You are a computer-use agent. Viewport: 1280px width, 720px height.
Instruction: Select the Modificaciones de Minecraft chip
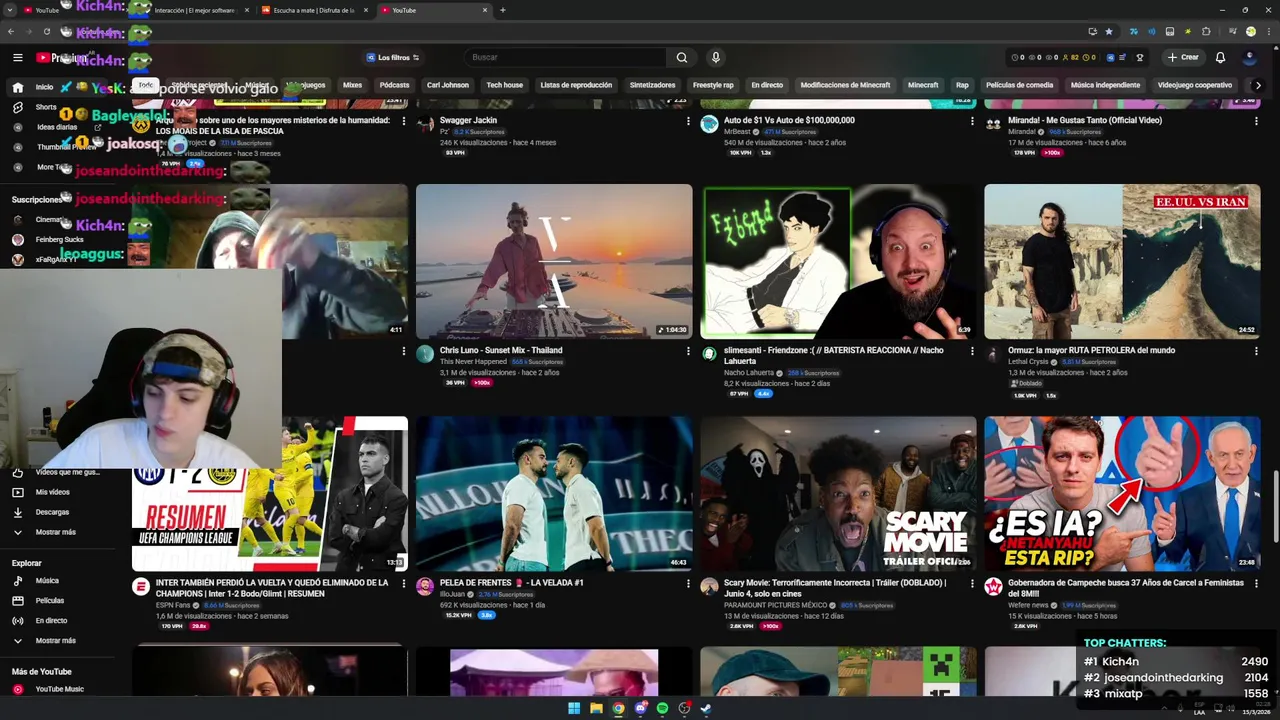845,85
